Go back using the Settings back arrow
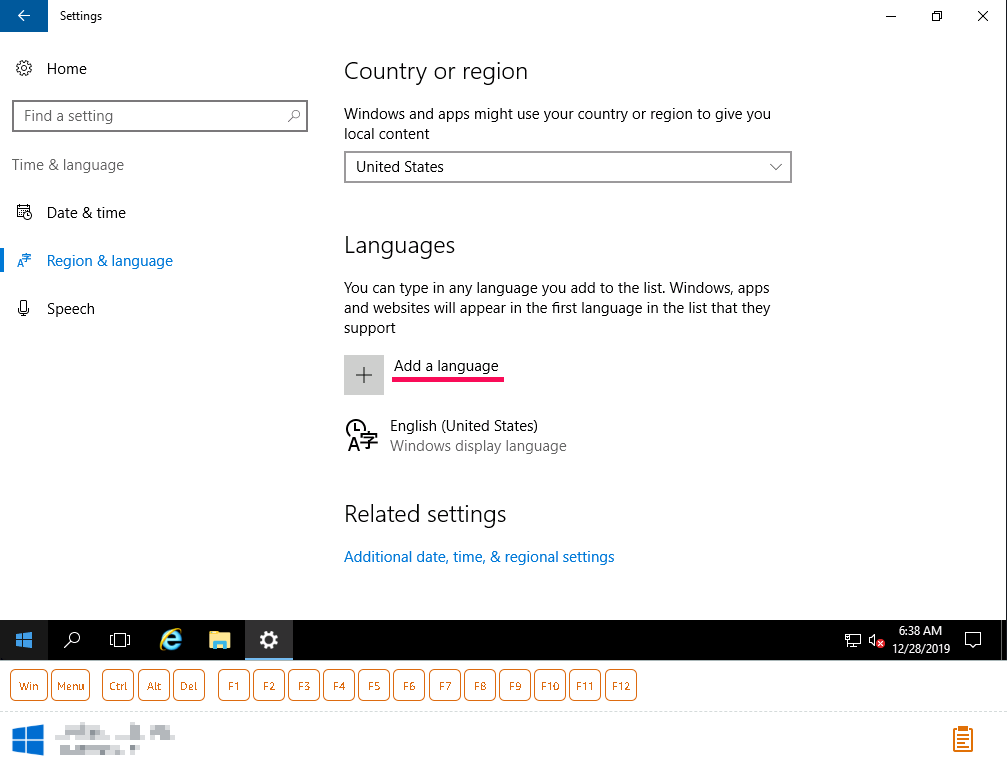The width and height of the screenshot is (1007, 768). click(24, 15)
